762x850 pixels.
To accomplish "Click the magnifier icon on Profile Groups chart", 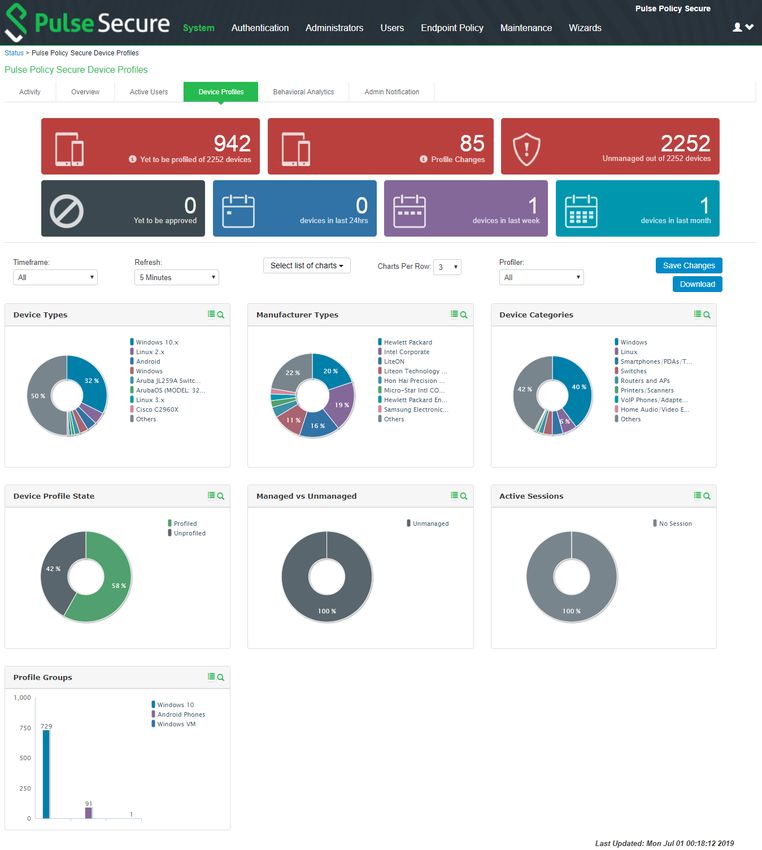I will [221, 677].
